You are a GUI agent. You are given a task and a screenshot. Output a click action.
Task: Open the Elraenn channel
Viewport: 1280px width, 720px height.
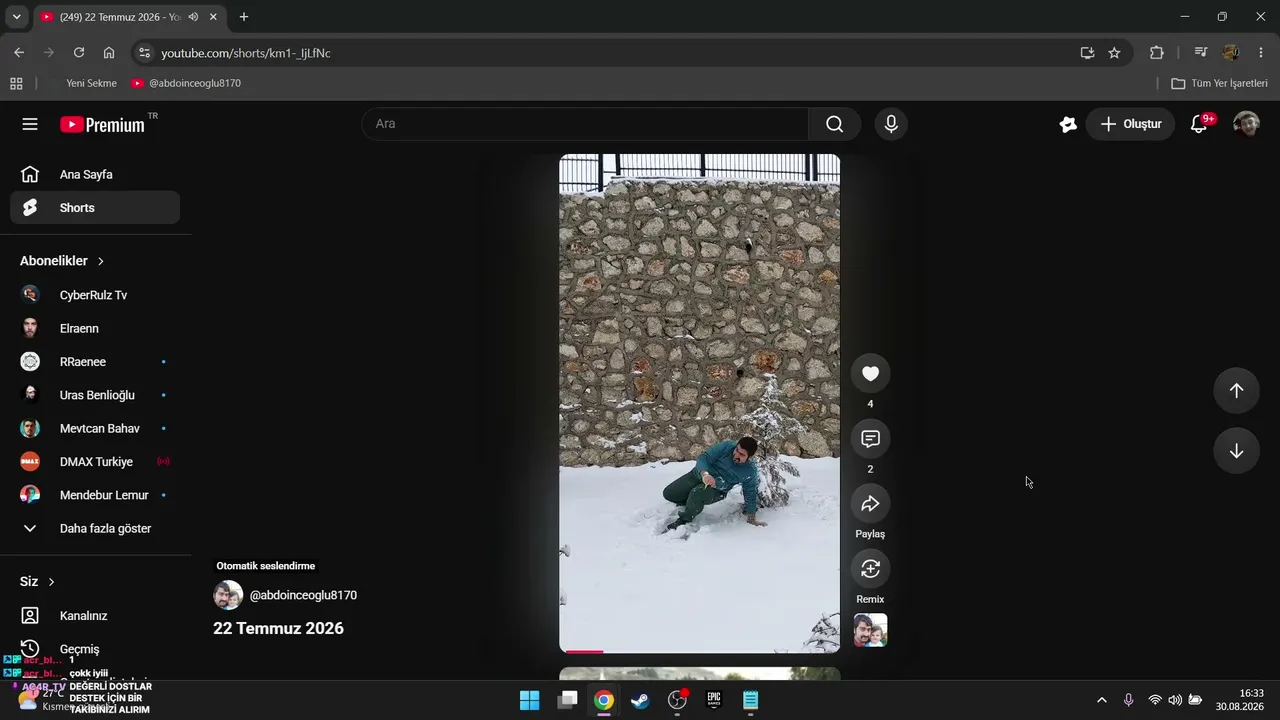tap(95, 328)
